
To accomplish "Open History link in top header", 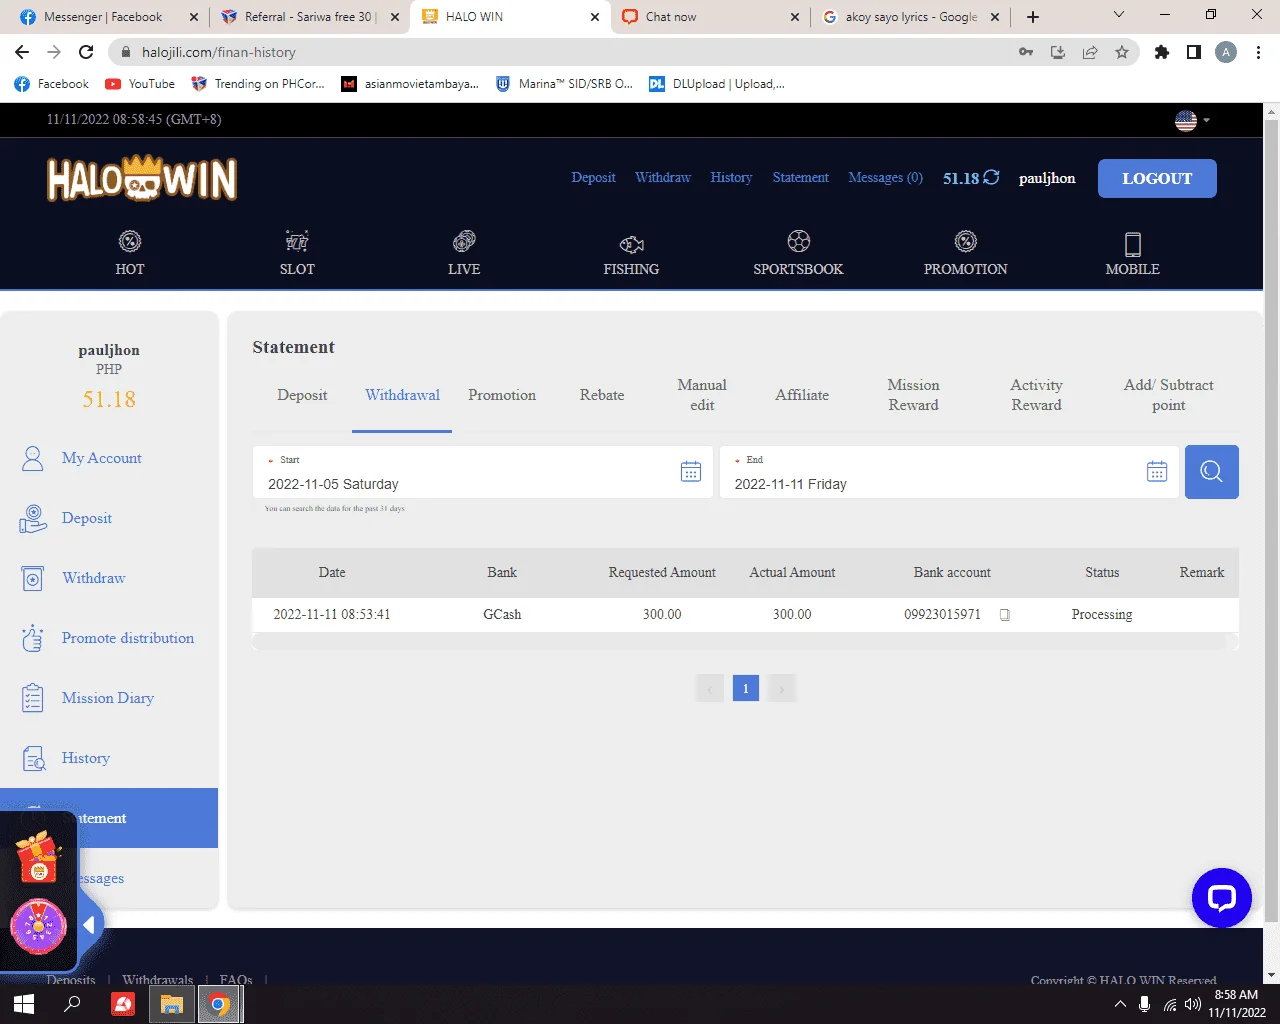I will tap(731, 177).
